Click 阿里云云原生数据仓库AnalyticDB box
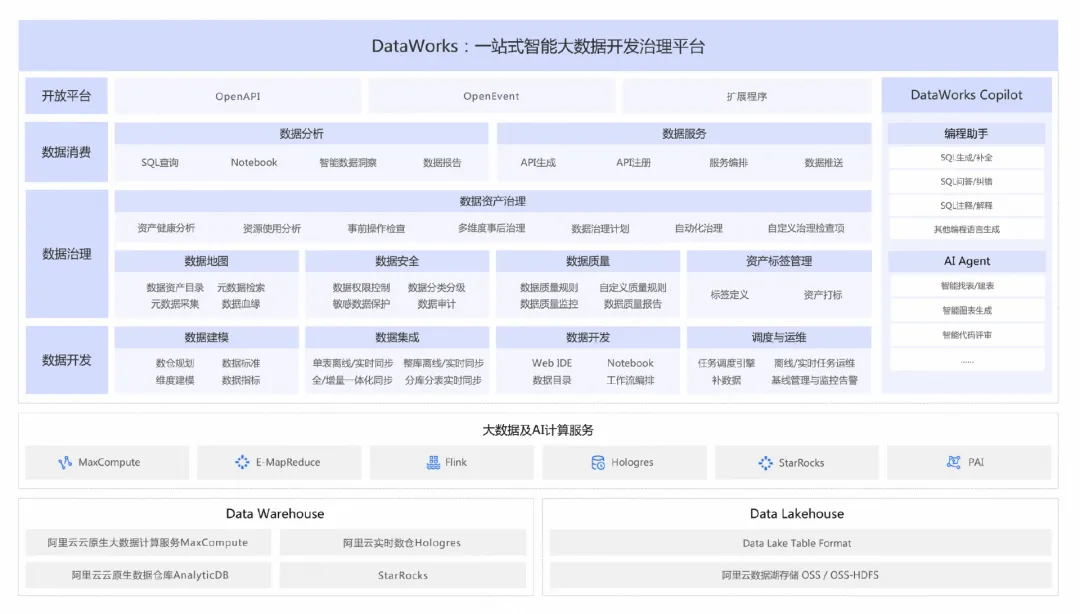This screenshot has height=614, width=1080. [x=149, y=575]
